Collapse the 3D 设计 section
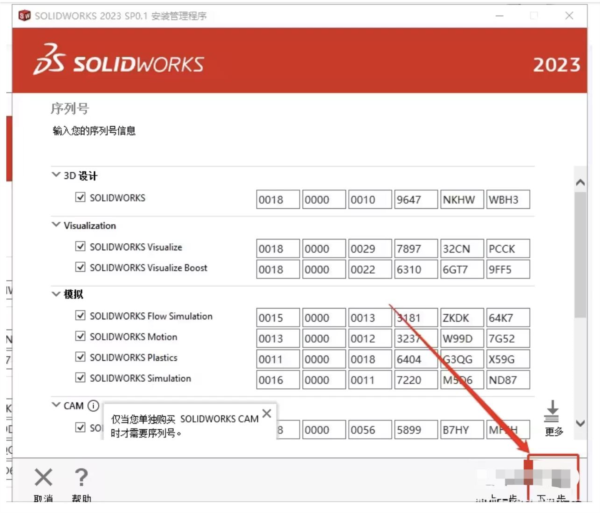Viewport: 600px width, 513px height. coord(56,175)
